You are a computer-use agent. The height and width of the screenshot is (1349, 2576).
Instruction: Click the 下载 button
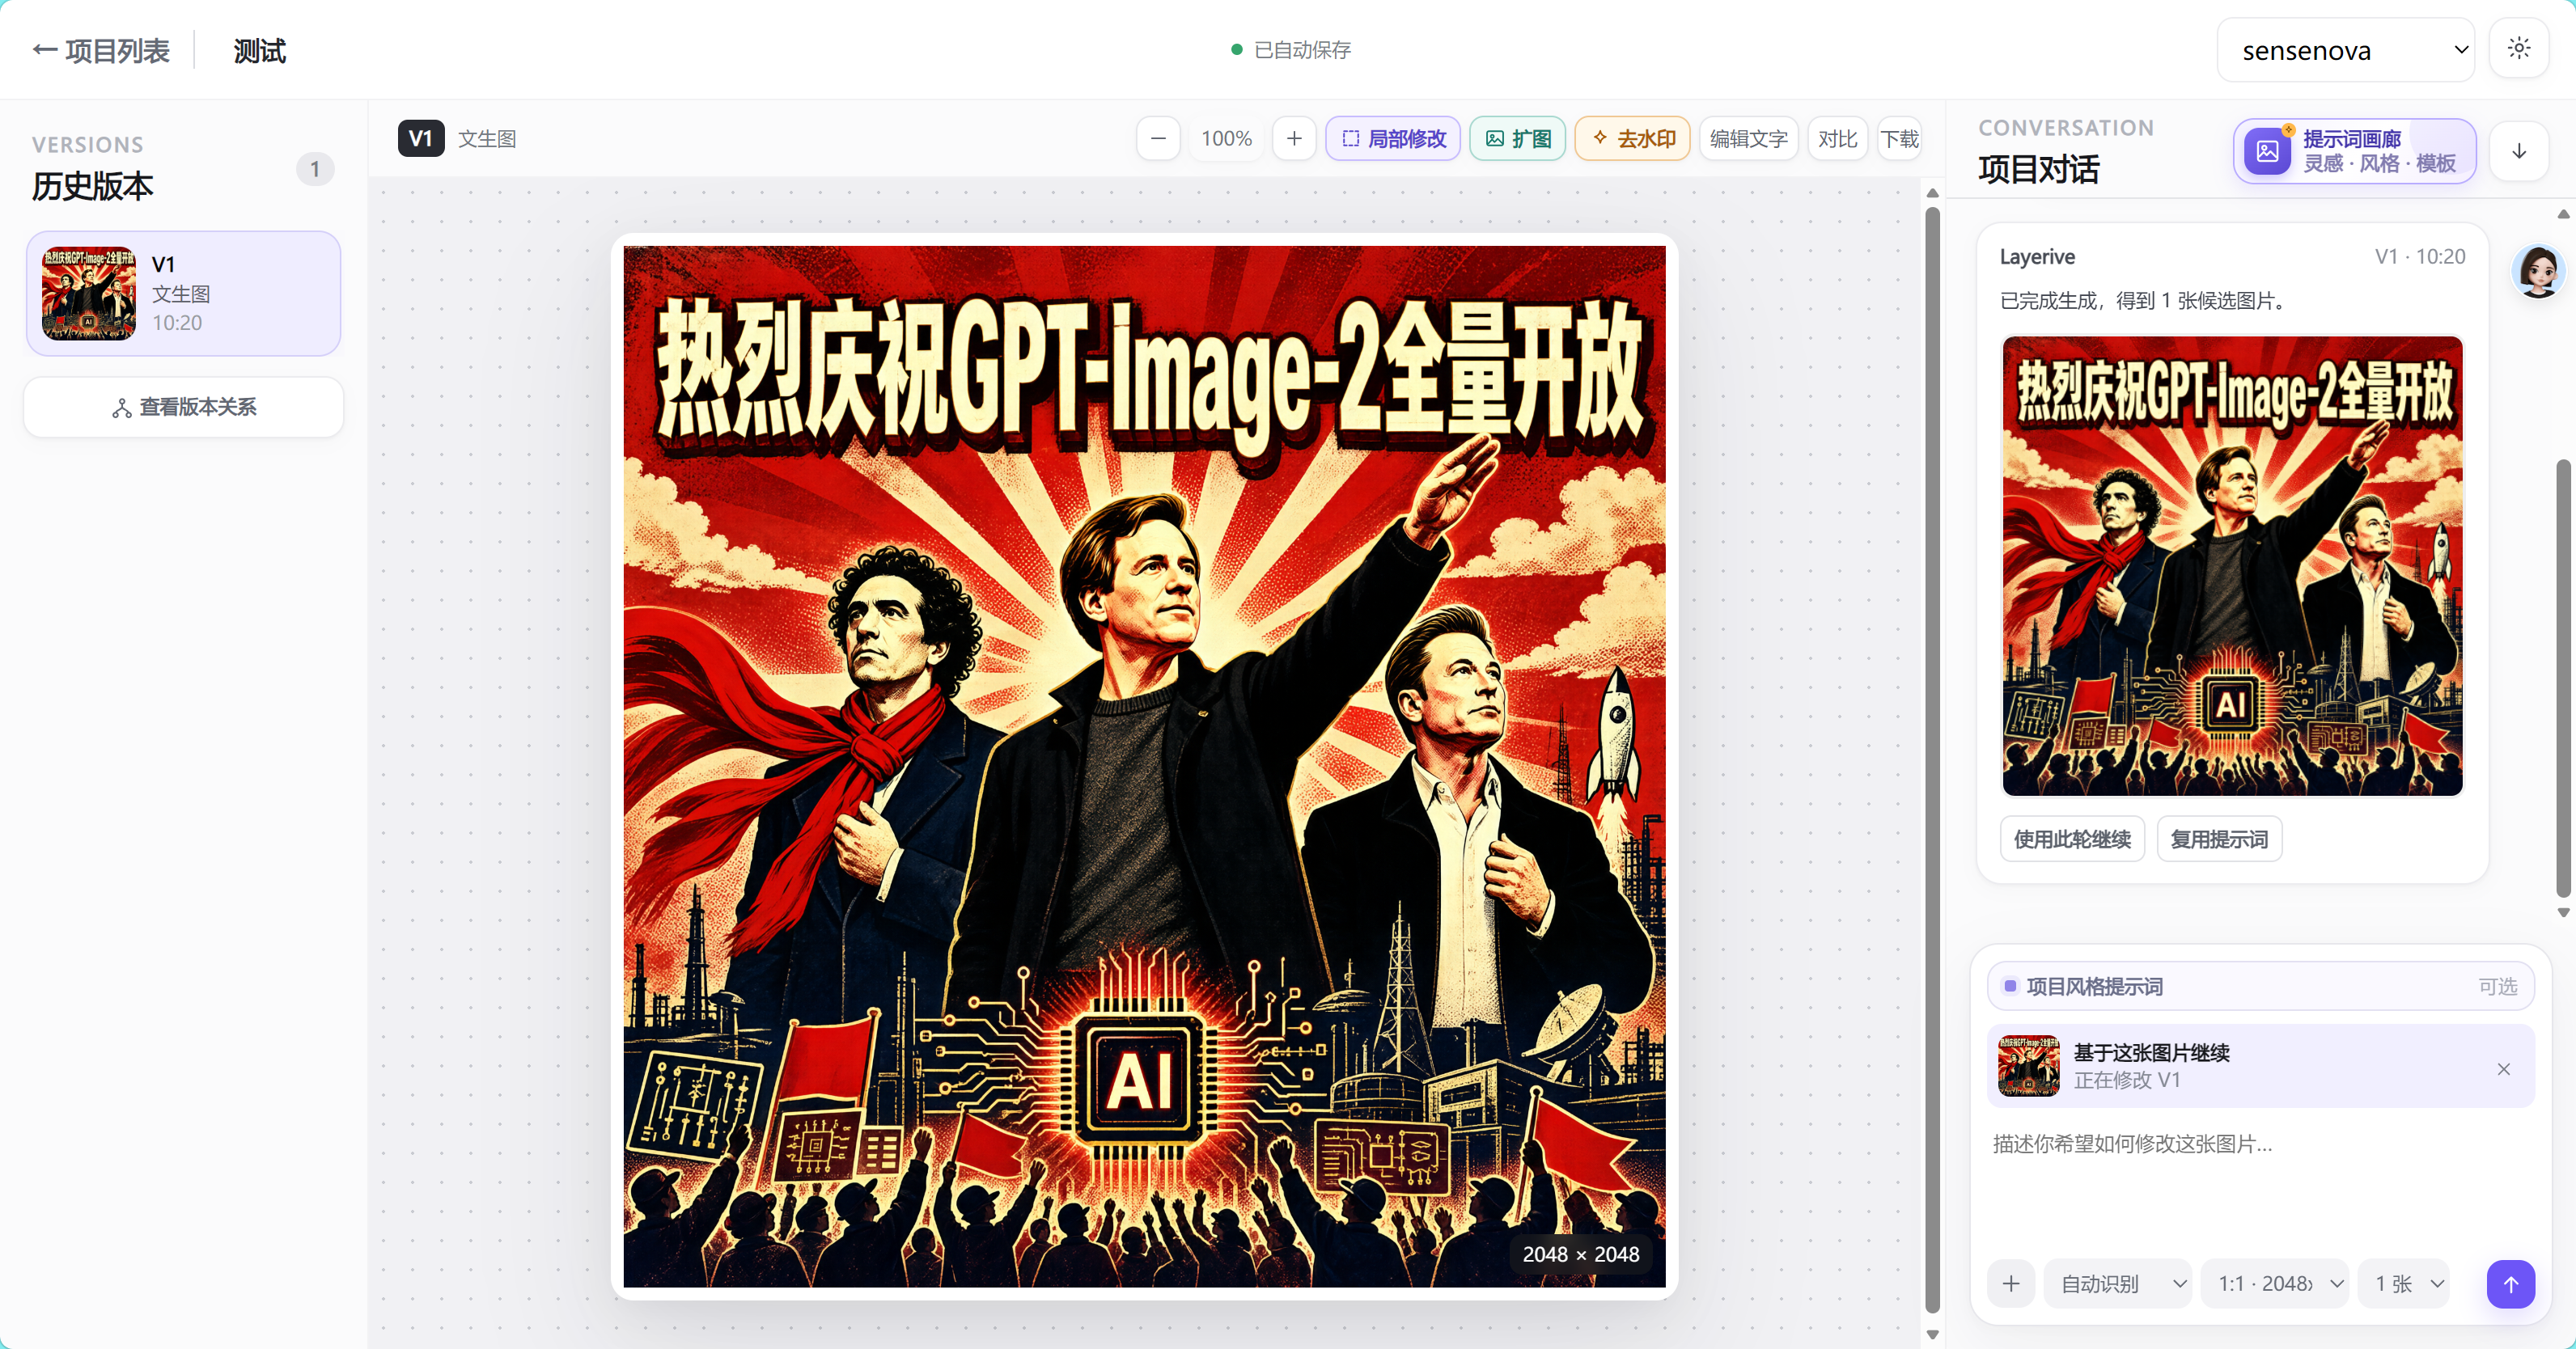(x=1899, y=138)
